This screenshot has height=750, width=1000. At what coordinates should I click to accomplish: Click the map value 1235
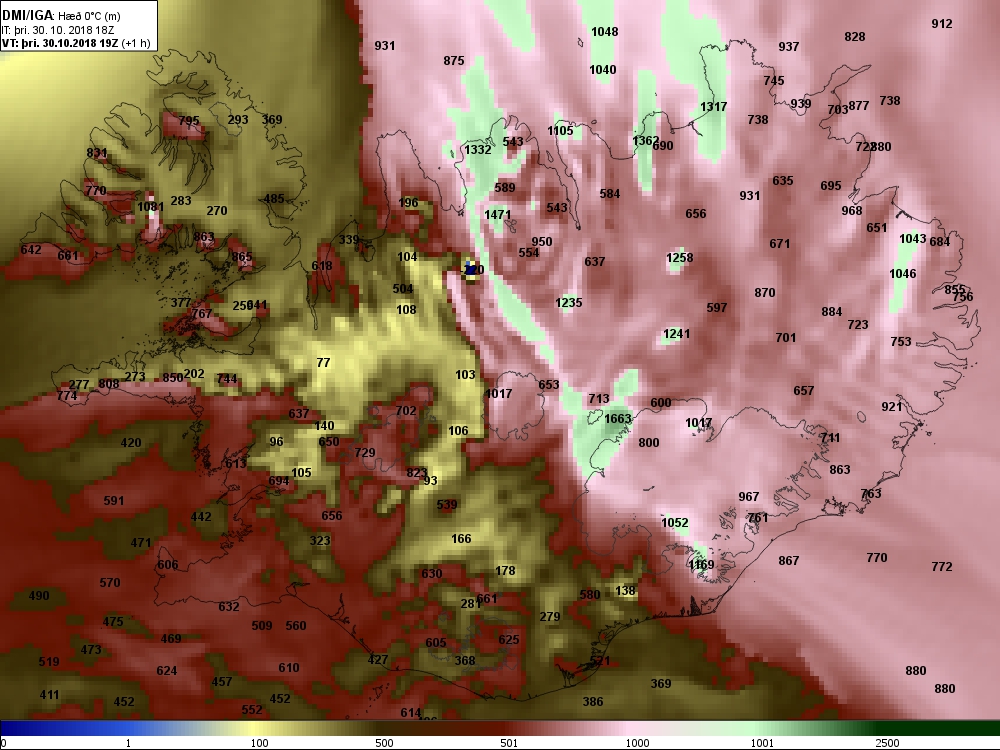568,302
